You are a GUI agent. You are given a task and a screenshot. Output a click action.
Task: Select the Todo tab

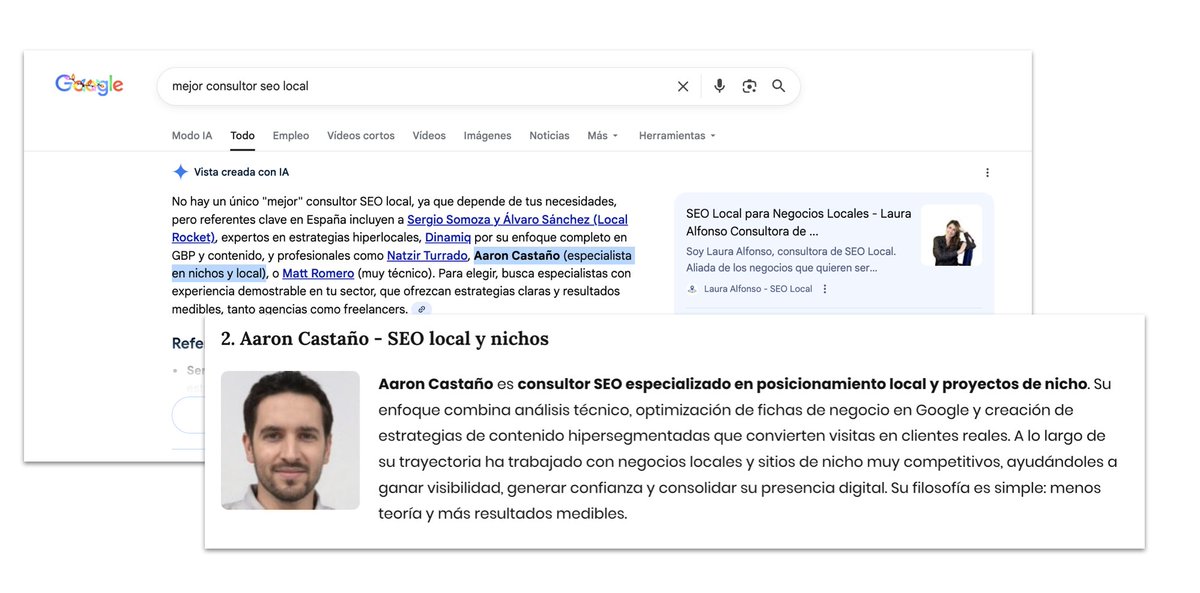(x=242, y=135)
